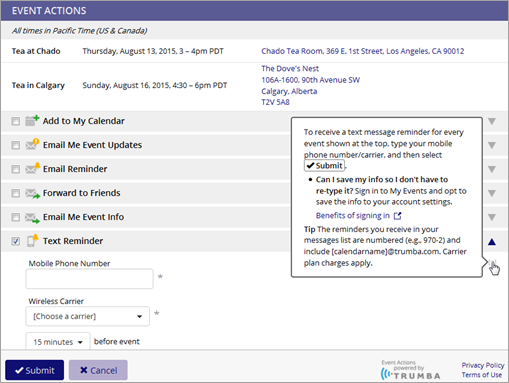Click the Forward to Friends label
Viewport: 509px width, 383px height.
82,193
